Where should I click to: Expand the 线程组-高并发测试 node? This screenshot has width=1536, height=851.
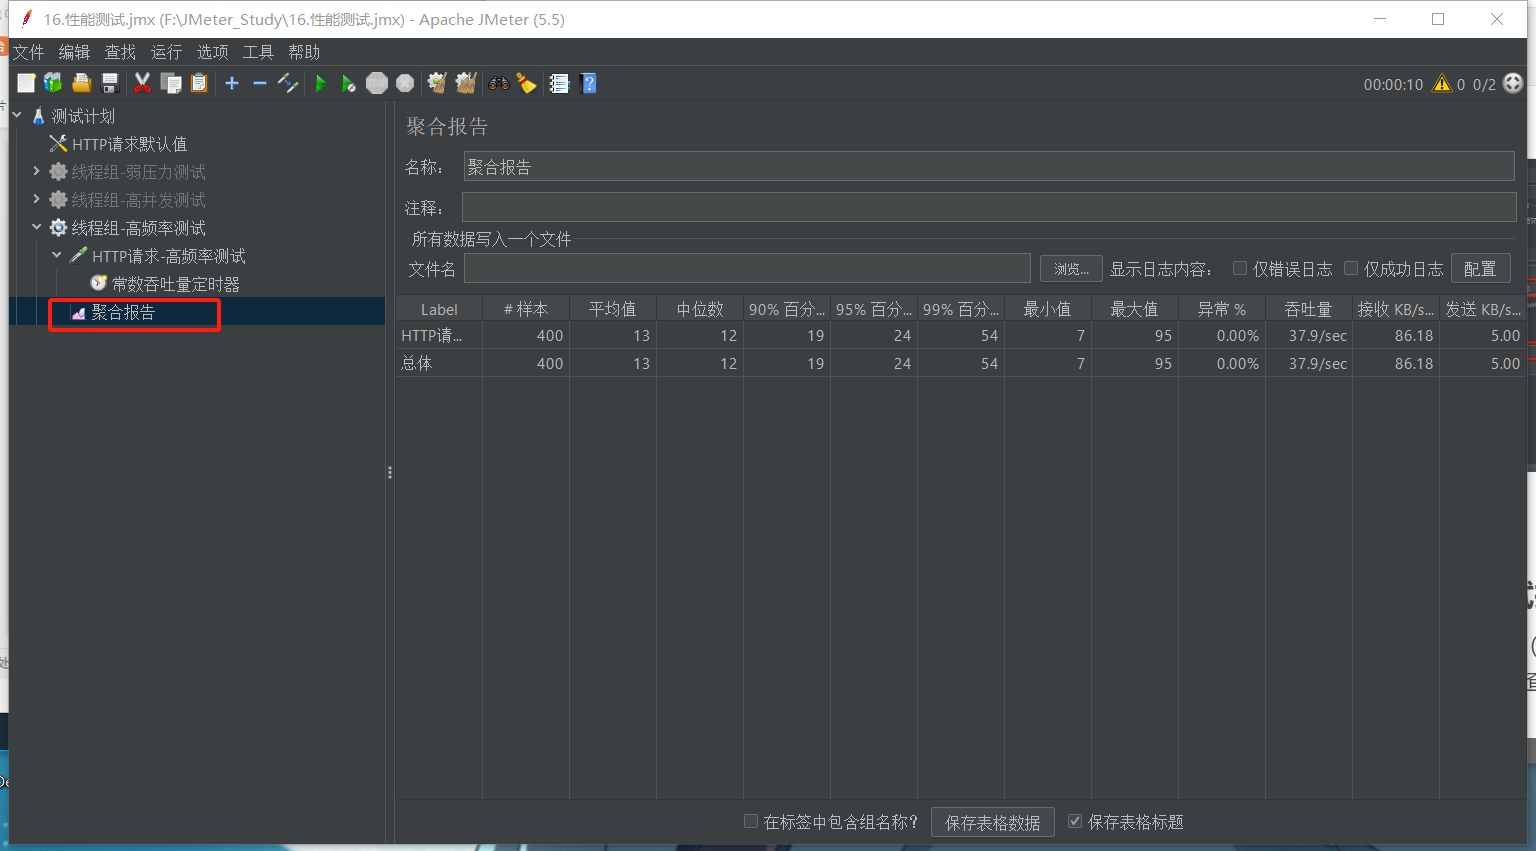click(x=37, y=199)
